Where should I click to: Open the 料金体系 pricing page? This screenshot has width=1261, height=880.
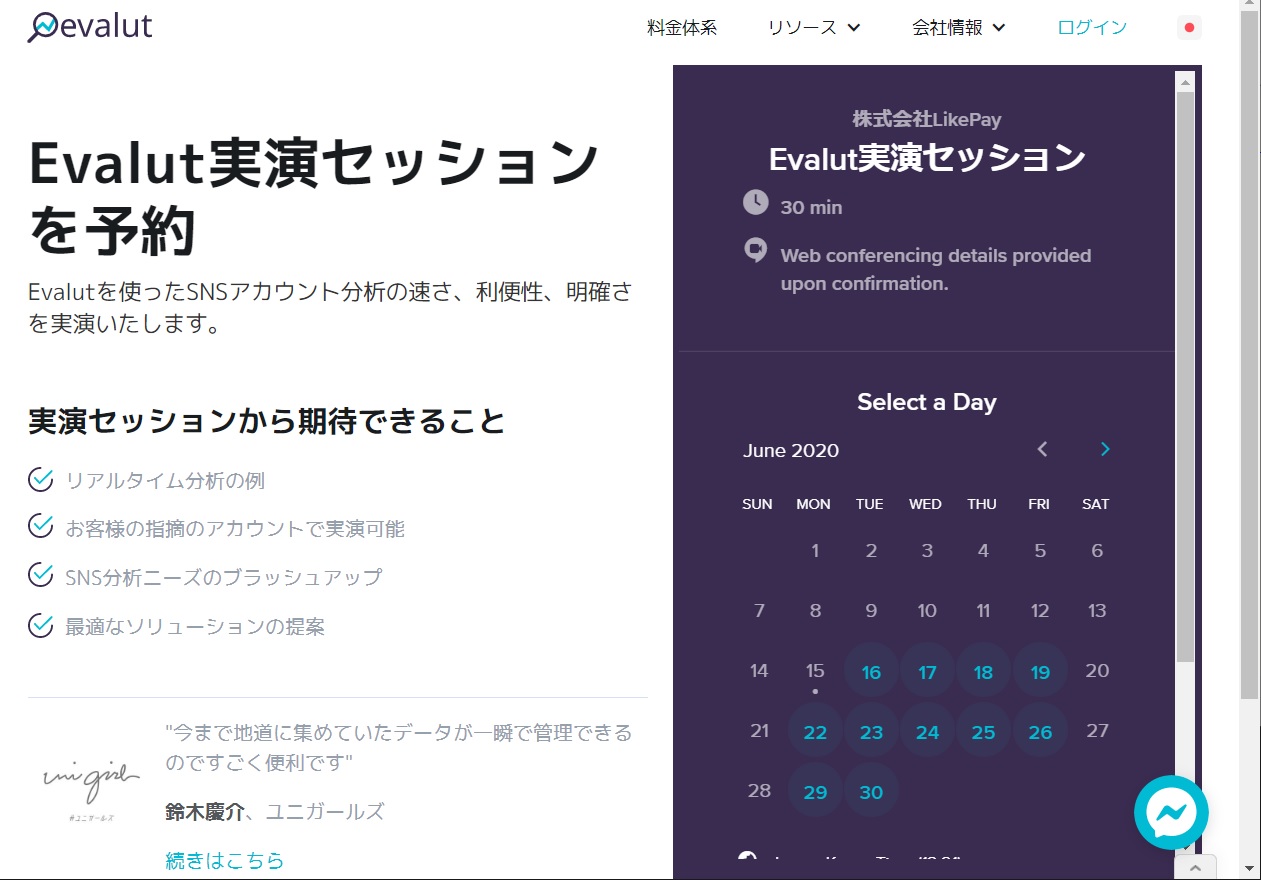pyautogui.click(x=682, y=28)
